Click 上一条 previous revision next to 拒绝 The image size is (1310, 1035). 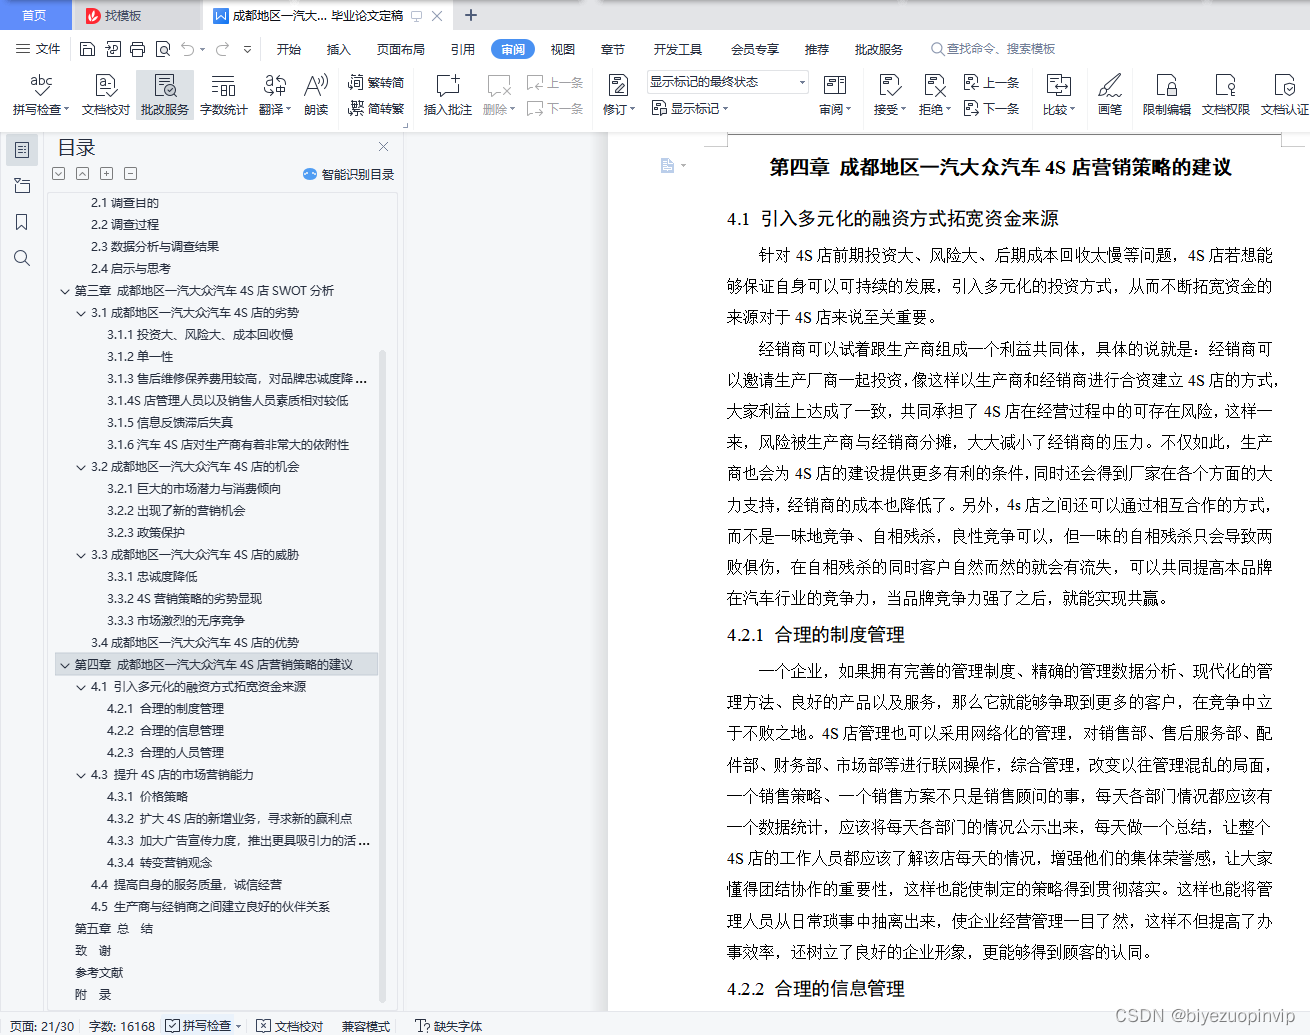pos(991,82)
